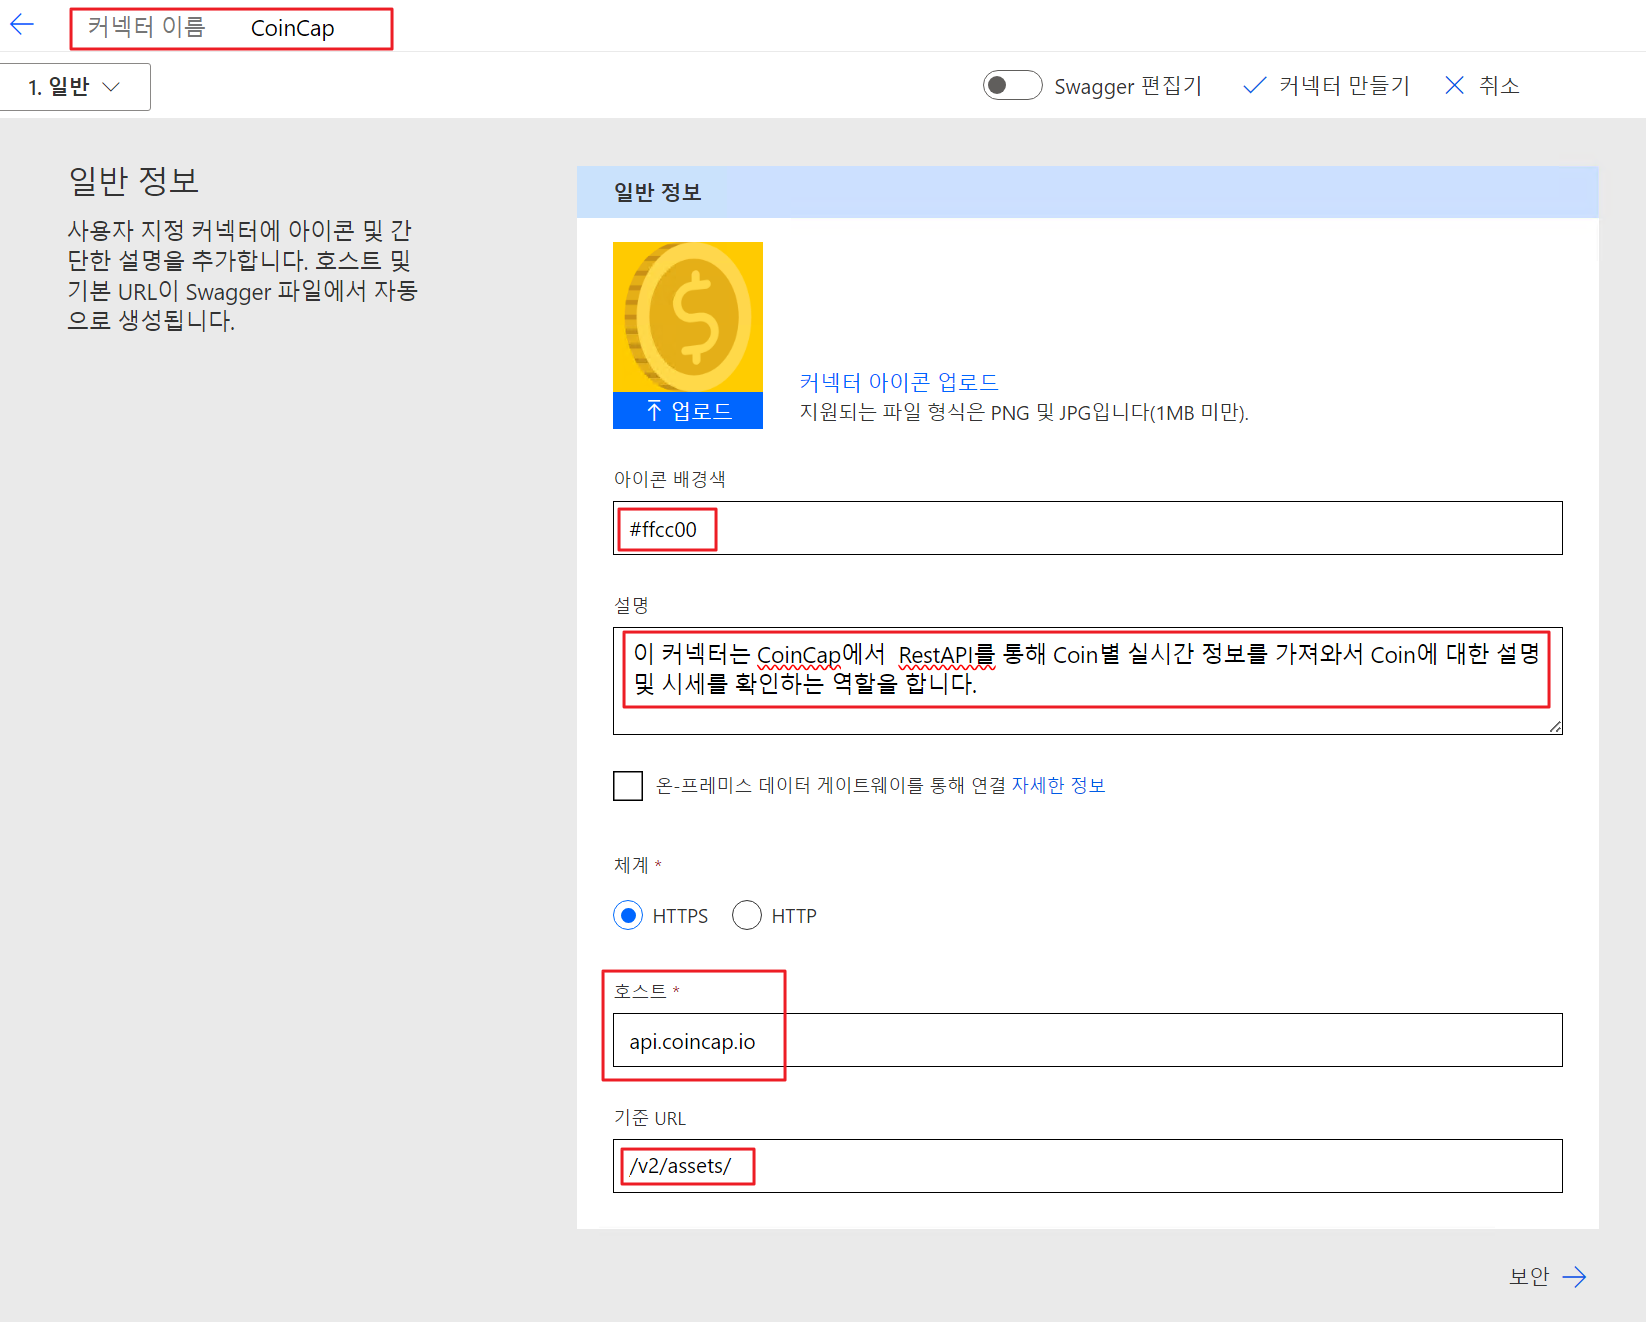Select the HTTP radio button
The image size is (1646, 1322).
[x=747, y=915]
